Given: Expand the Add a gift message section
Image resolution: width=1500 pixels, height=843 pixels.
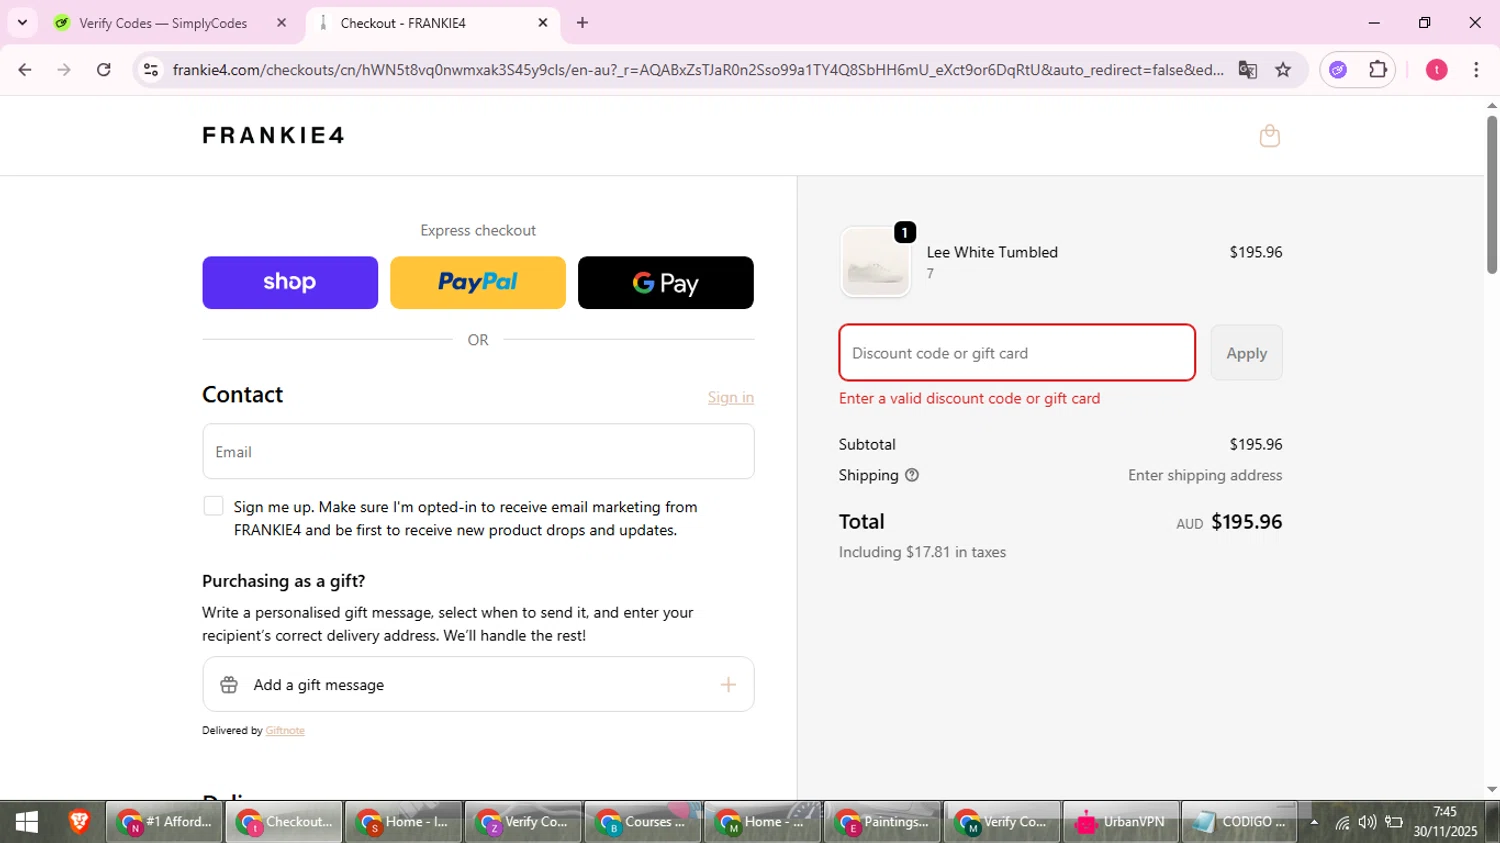Looking at the screenshot, I should tap(478, 684).
